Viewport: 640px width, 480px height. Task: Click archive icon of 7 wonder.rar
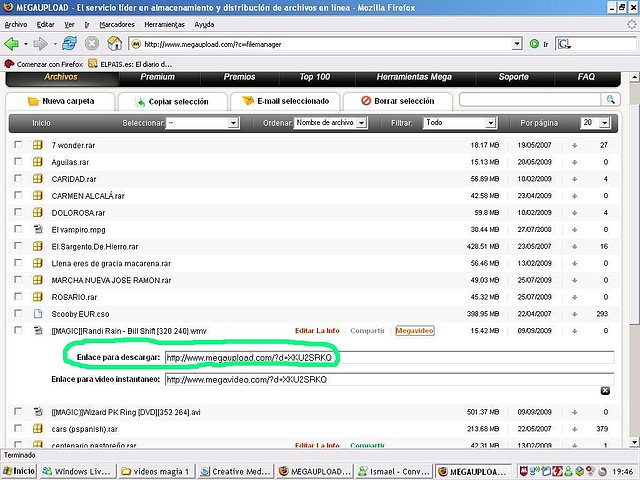point(38,145)
